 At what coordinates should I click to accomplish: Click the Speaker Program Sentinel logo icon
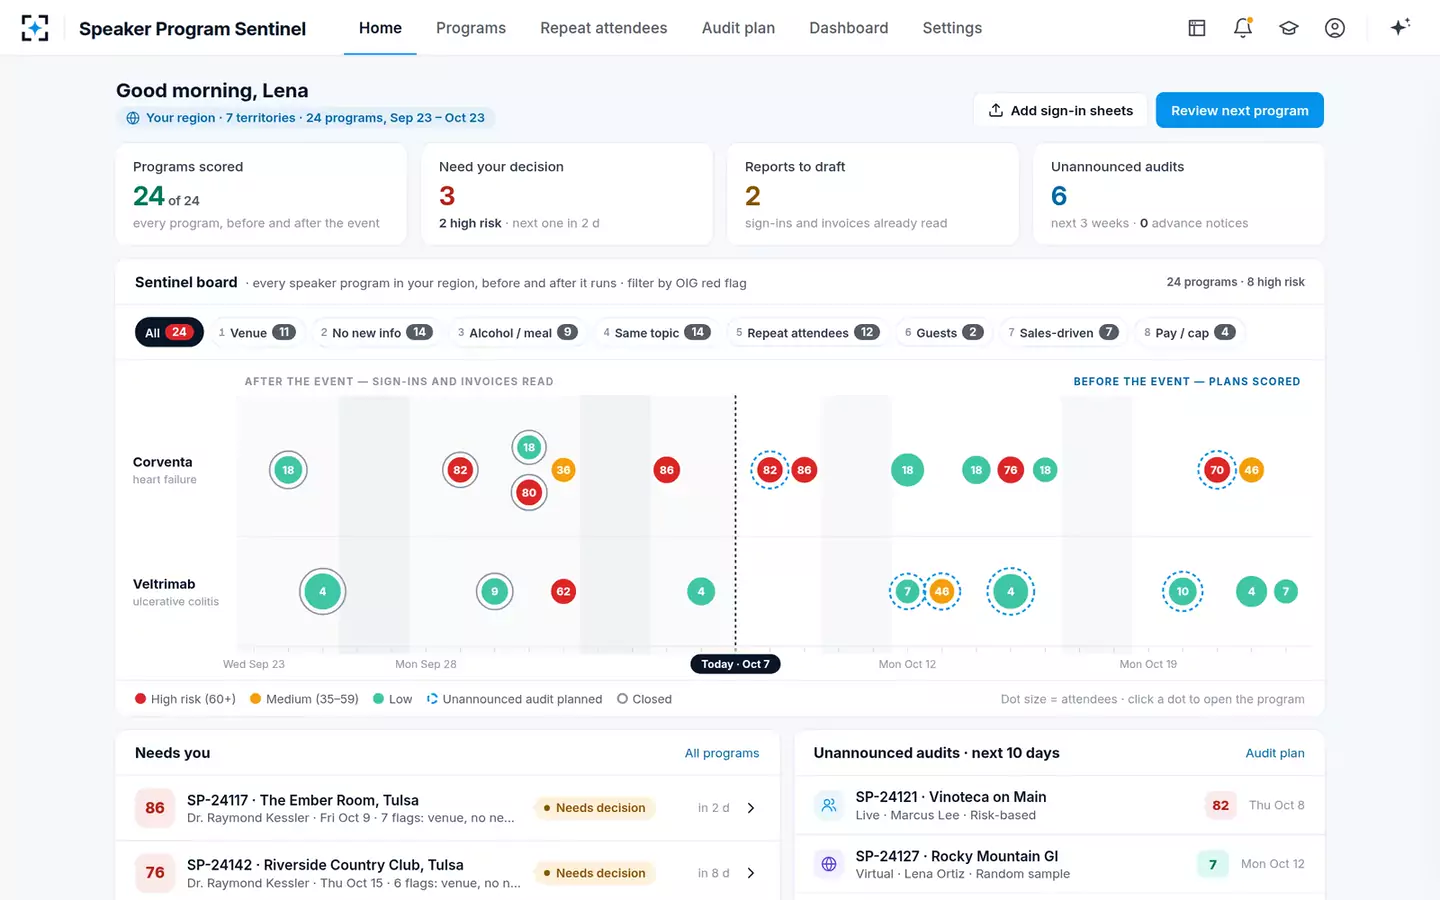coord(35,28)
